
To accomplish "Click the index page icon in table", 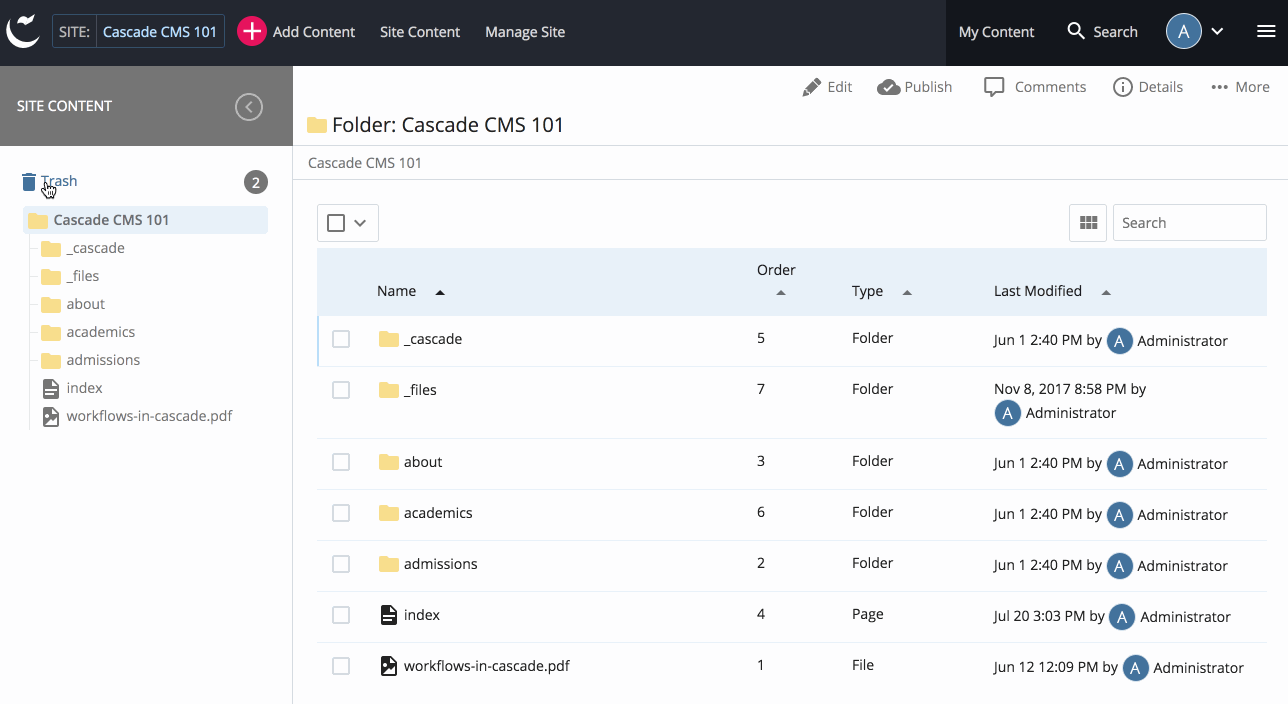I will [389, 615].
